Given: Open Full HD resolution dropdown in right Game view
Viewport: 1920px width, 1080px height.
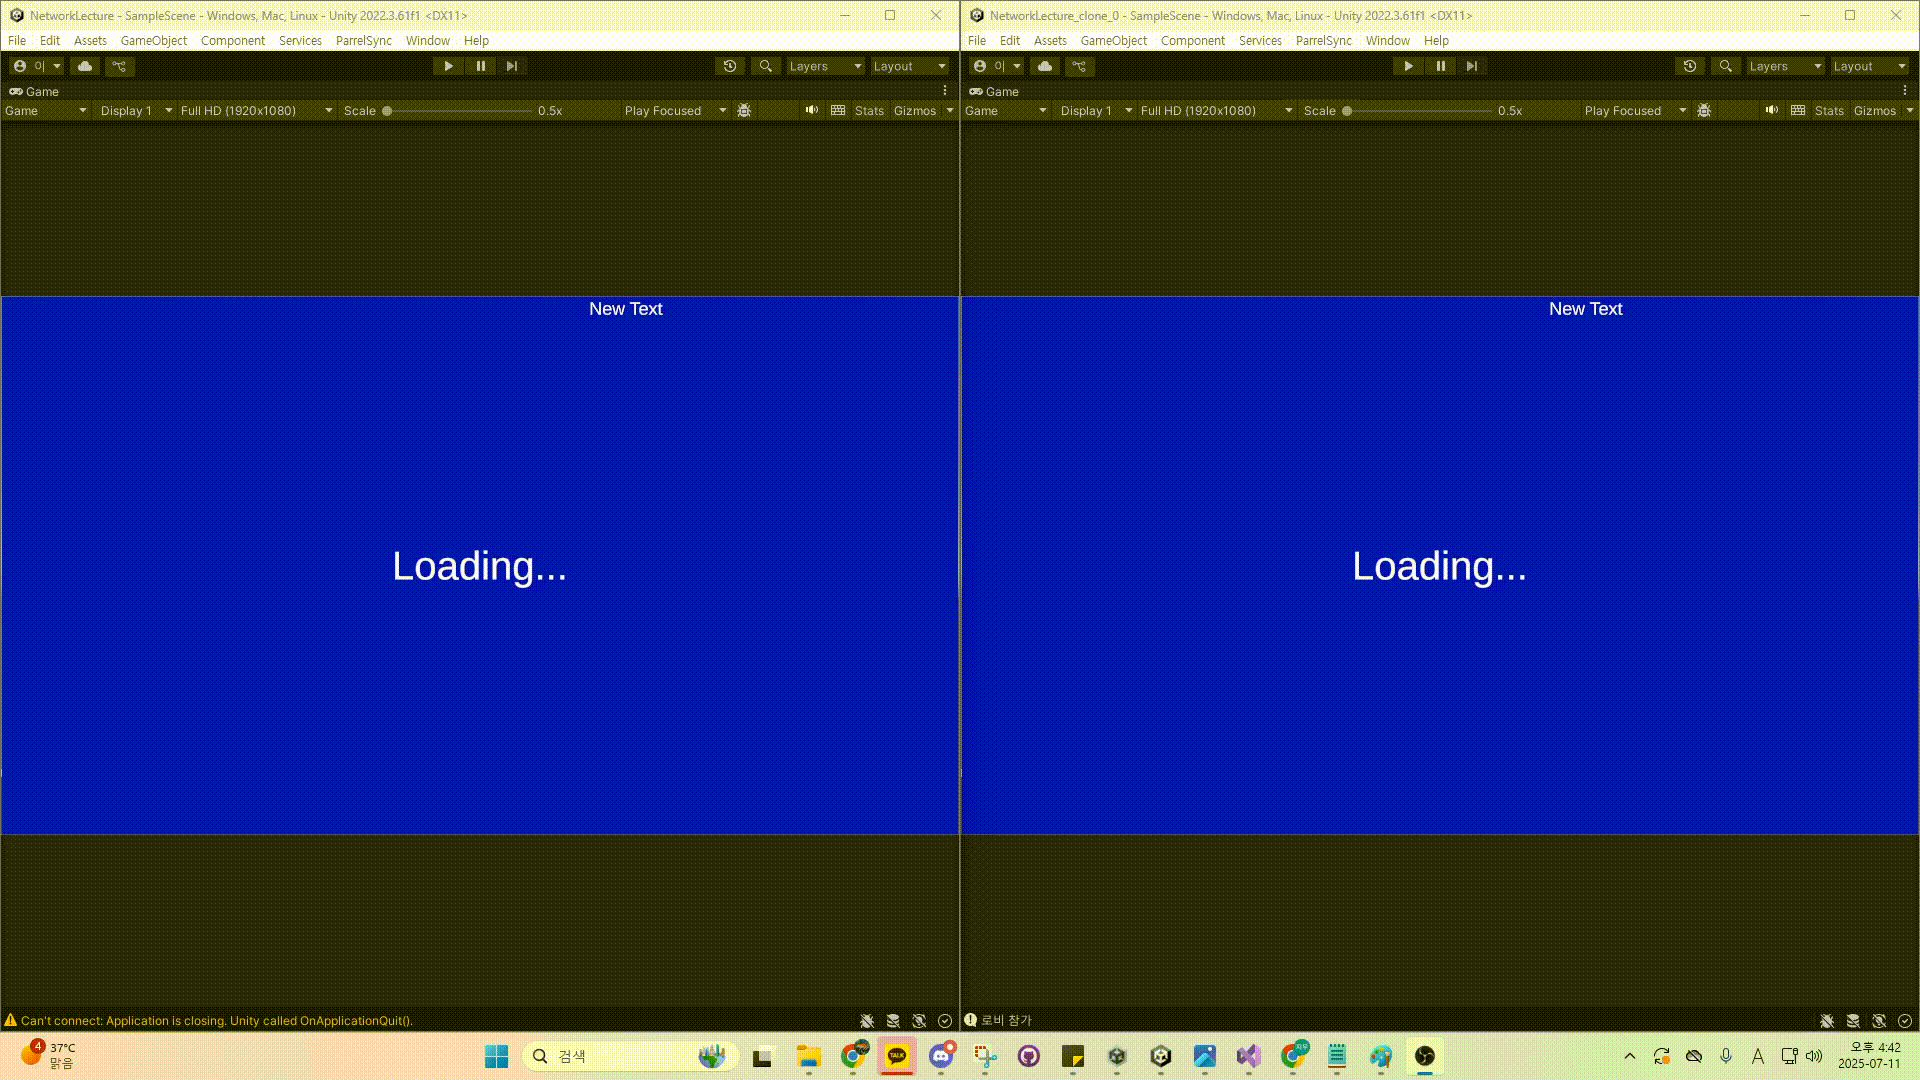Looking at the screenshot, I should coord(1215,111).
